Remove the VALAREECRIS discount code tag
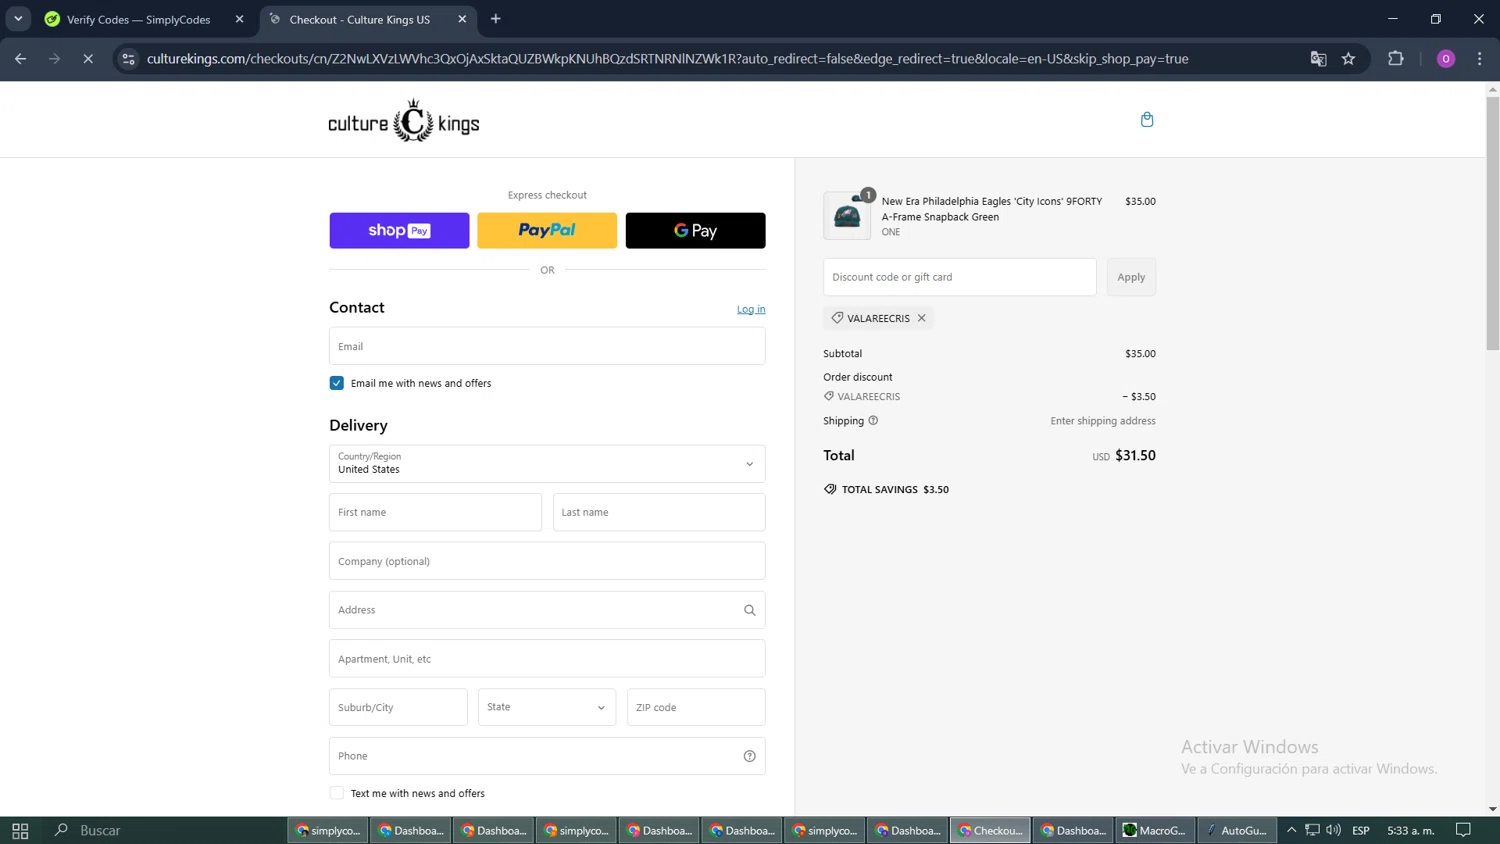1500x844 pixels. [x=922, y=318]
